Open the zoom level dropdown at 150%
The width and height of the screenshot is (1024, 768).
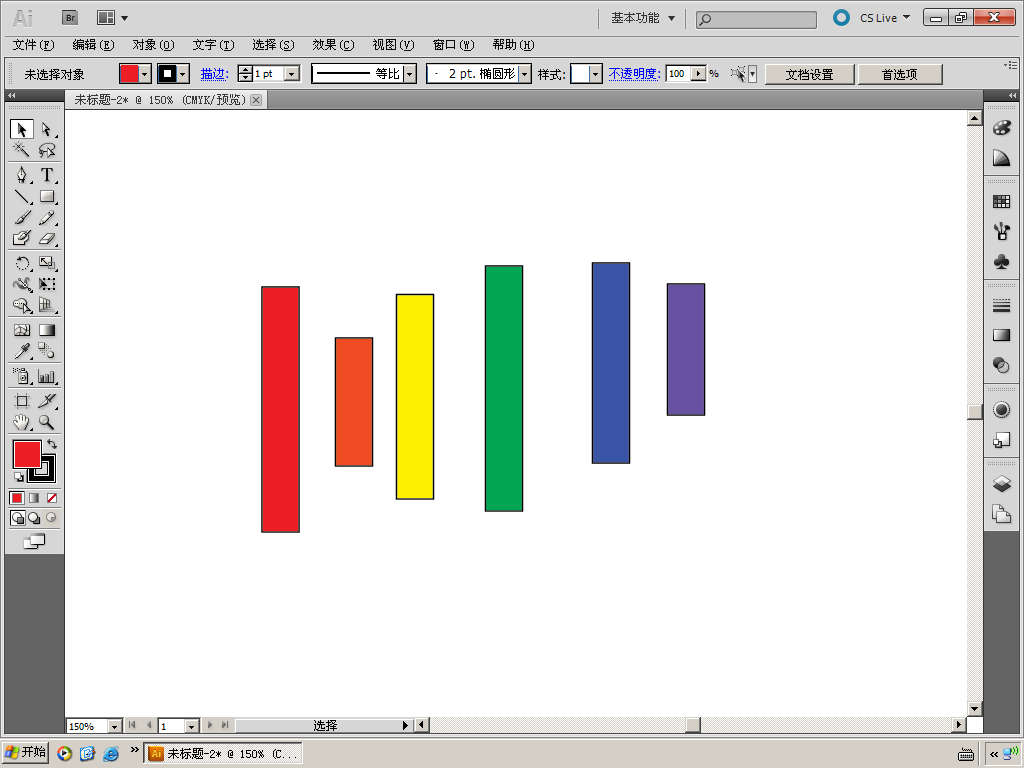coord(114,726)
